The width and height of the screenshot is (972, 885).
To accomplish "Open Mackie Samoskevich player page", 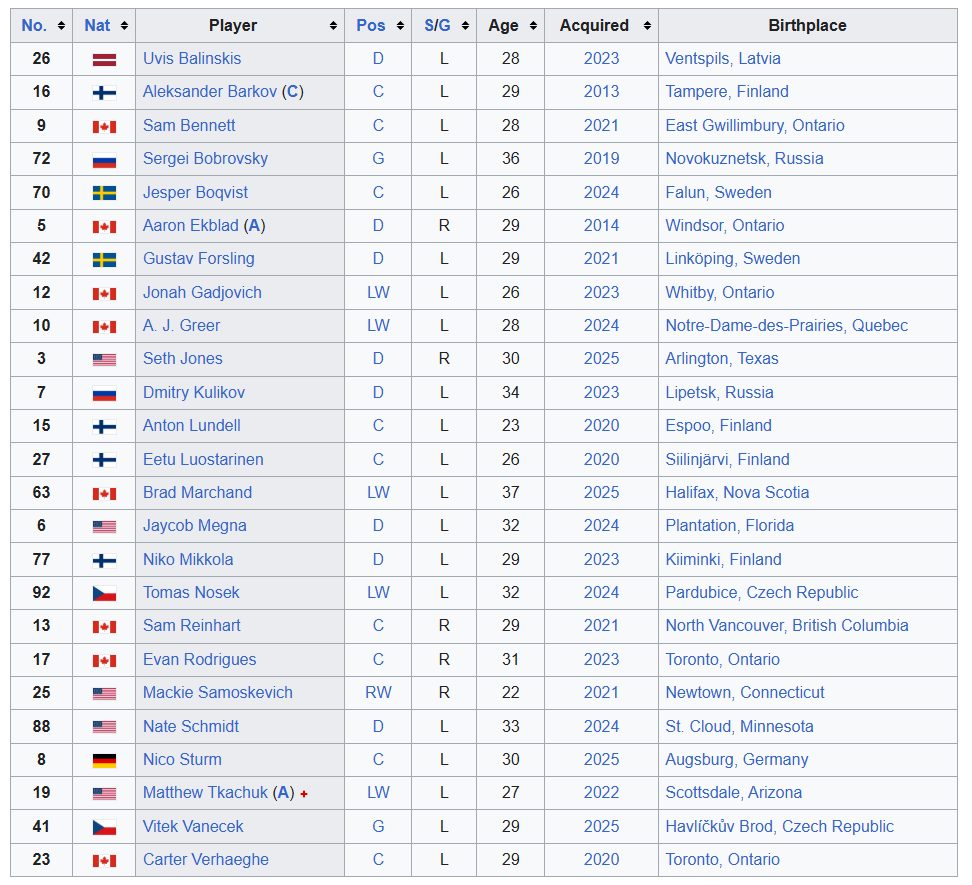I will coord(218,693).
